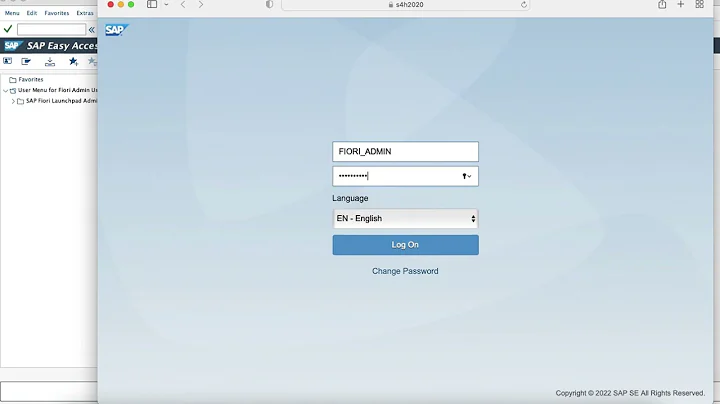Click the SAP logo on login page

pos(117,30)
